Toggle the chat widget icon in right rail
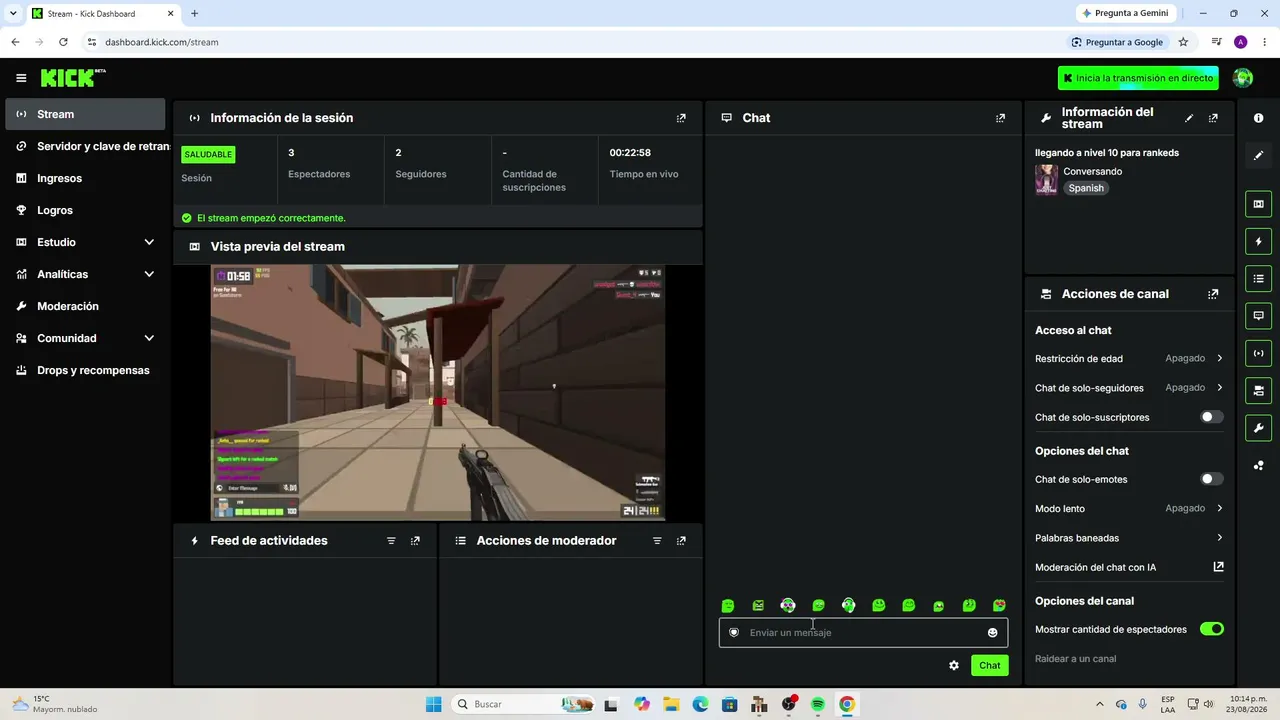1280x720 pixels. [x=1258, y=315]
